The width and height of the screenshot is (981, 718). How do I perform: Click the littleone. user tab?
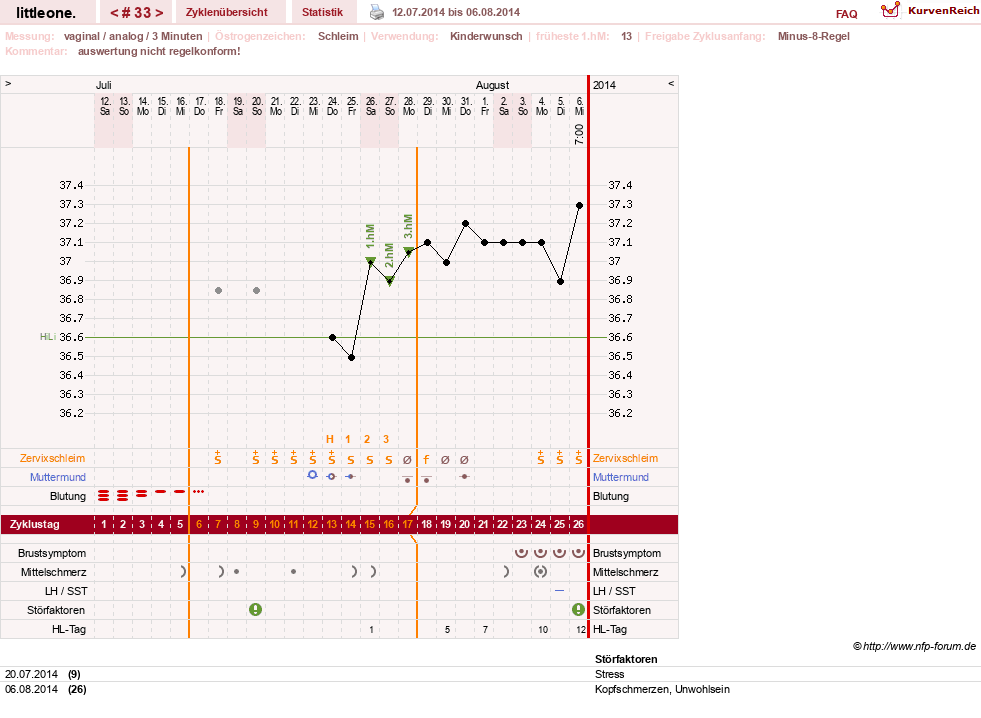(46, 13)
